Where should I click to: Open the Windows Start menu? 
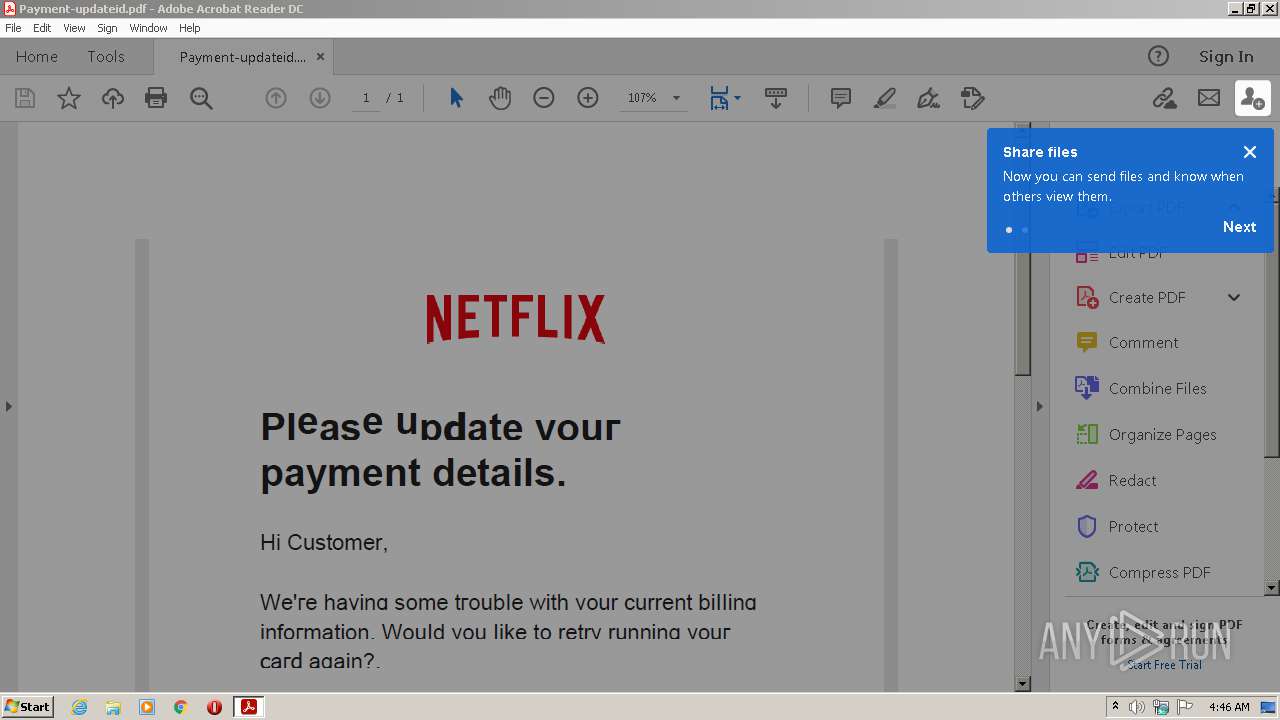tap(28, 706)
